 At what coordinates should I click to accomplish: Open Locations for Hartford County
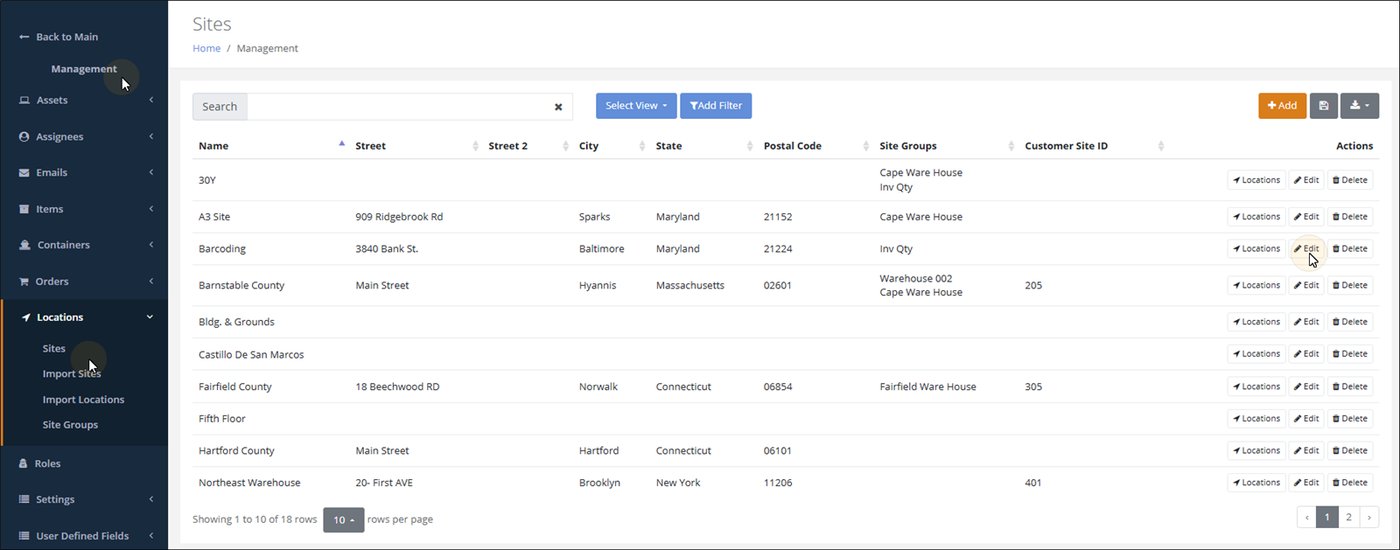(x=1256, y=451)
